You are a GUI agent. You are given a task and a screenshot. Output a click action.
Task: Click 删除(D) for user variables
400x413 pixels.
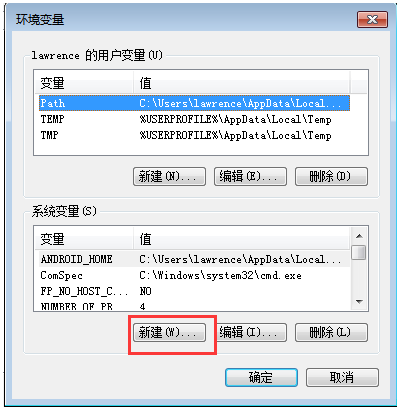click(x=331, y=176)
